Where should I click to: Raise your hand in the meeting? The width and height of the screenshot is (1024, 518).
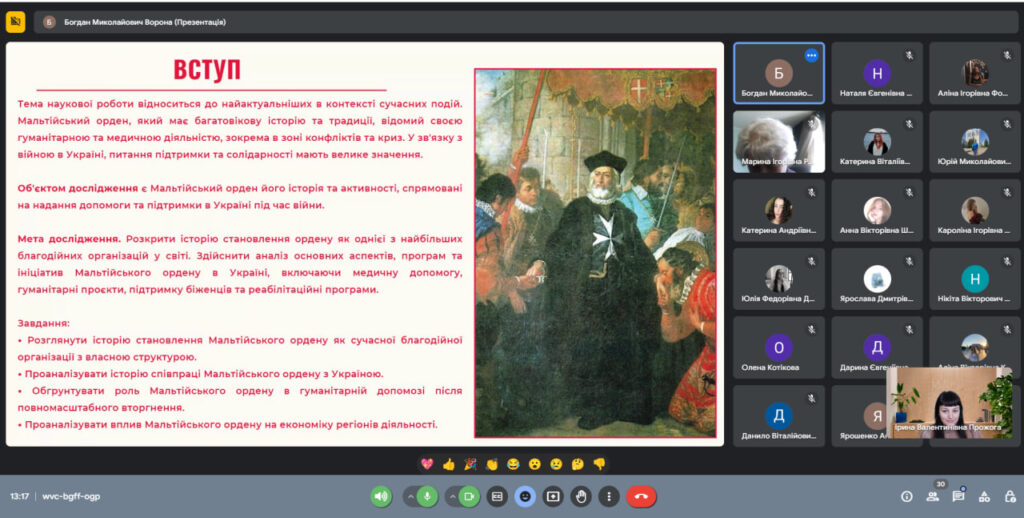pyautogui.click(x=581, y=496)
